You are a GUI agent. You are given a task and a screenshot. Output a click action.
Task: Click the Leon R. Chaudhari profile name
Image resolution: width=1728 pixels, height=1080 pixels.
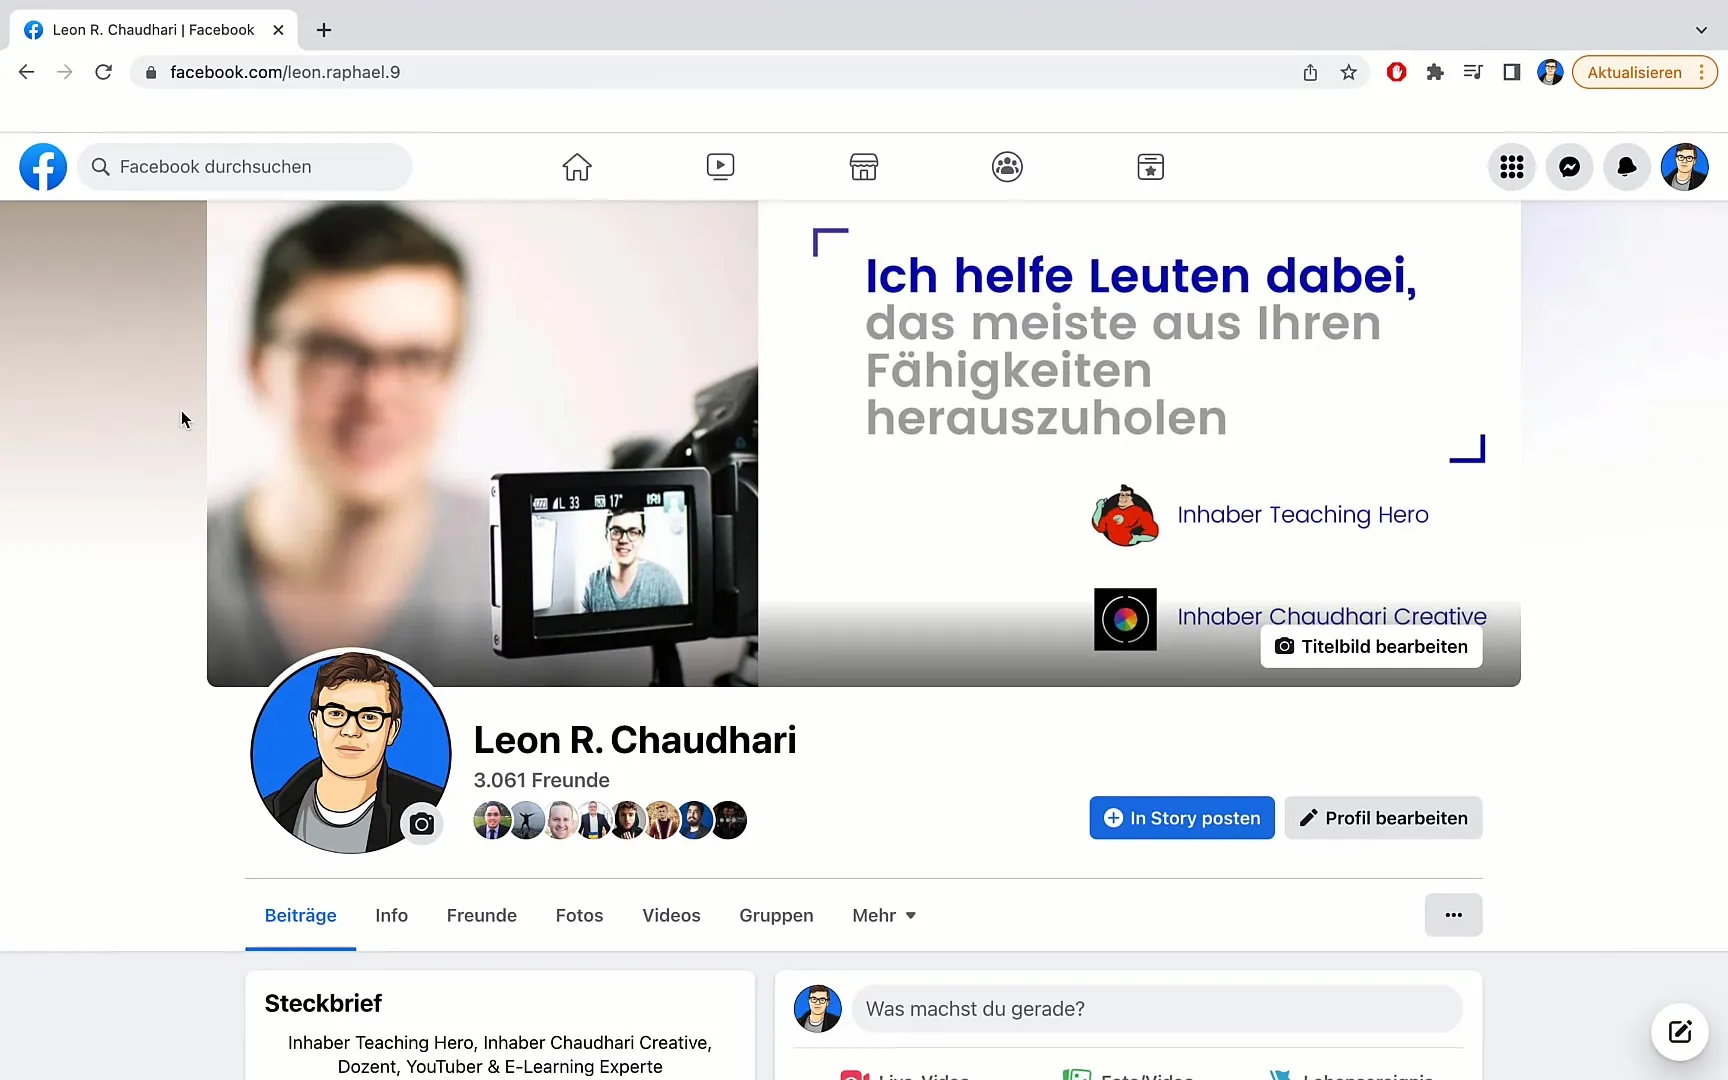click(x=635, y=740)
